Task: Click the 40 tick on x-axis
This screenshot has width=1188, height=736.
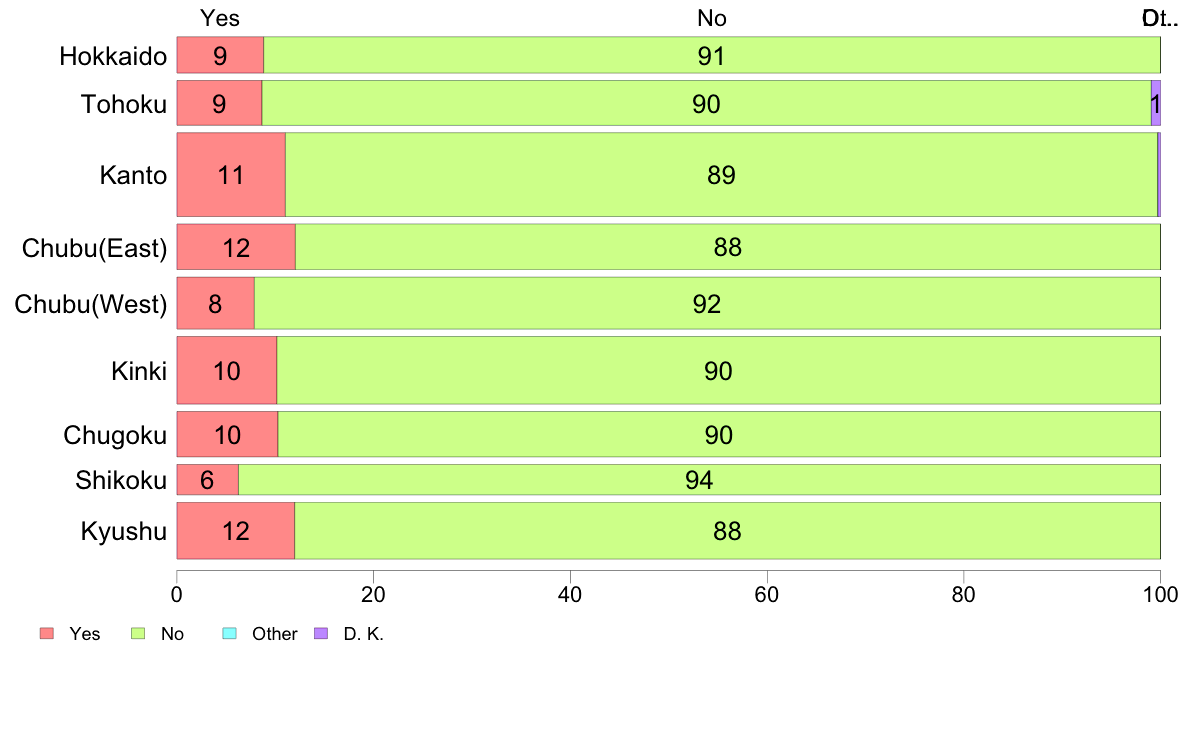Action: 570,594
